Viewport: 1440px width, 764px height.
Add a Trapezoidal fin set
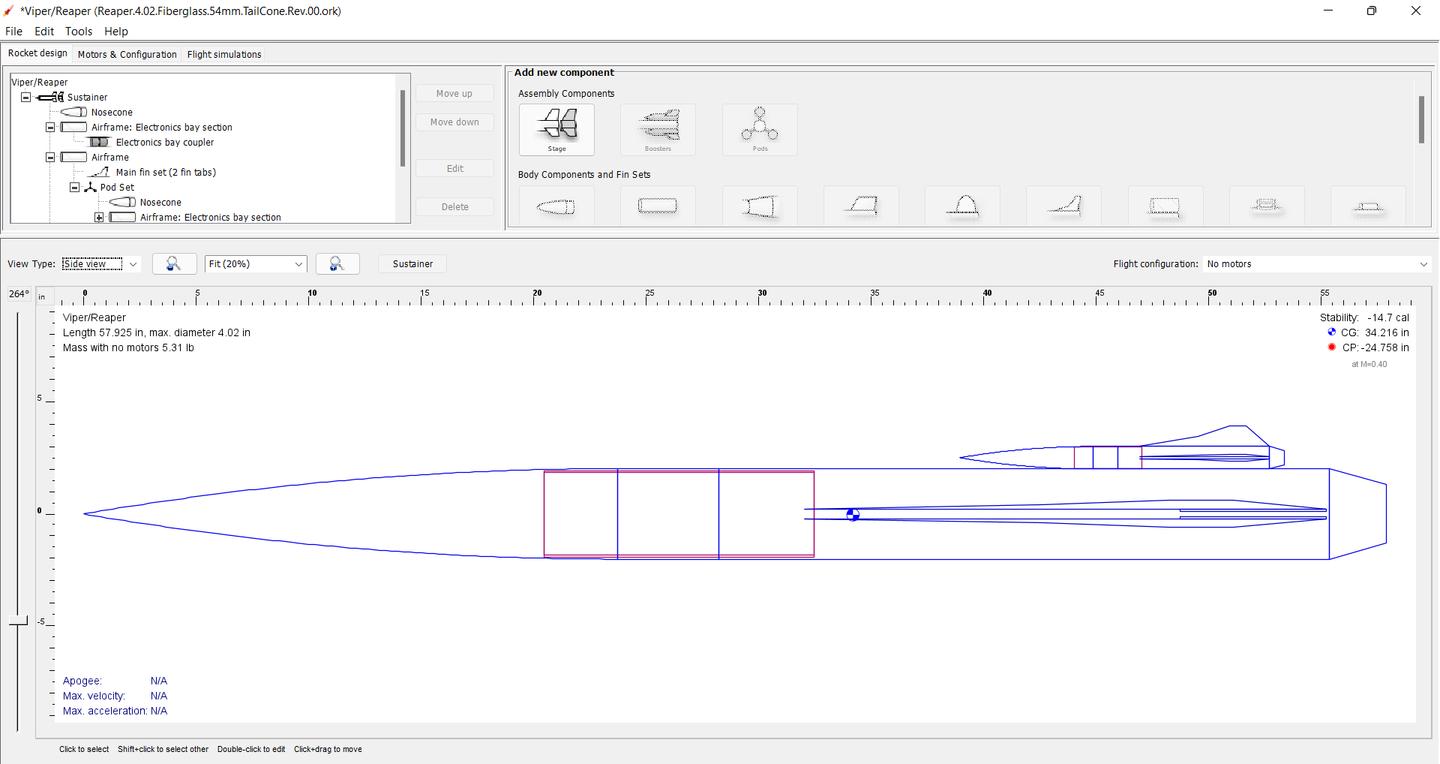click(861, 206)
